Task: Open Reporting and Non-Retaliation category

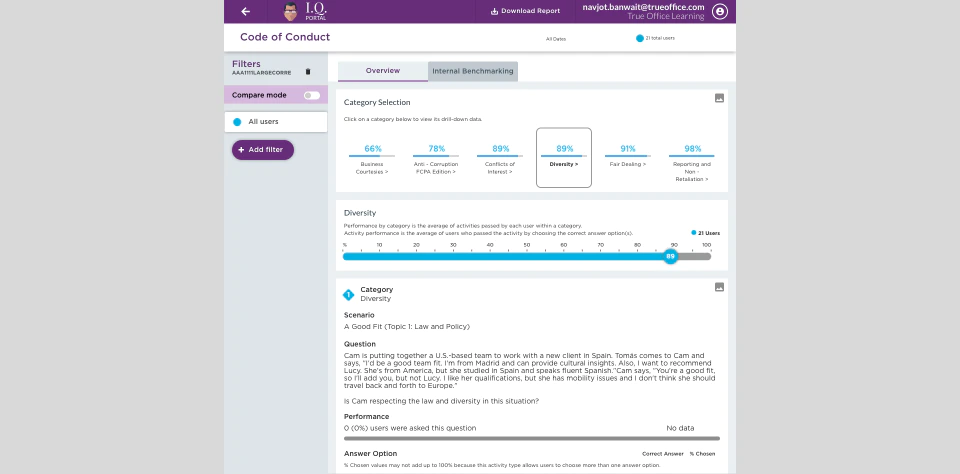Action: coord(692,164)
